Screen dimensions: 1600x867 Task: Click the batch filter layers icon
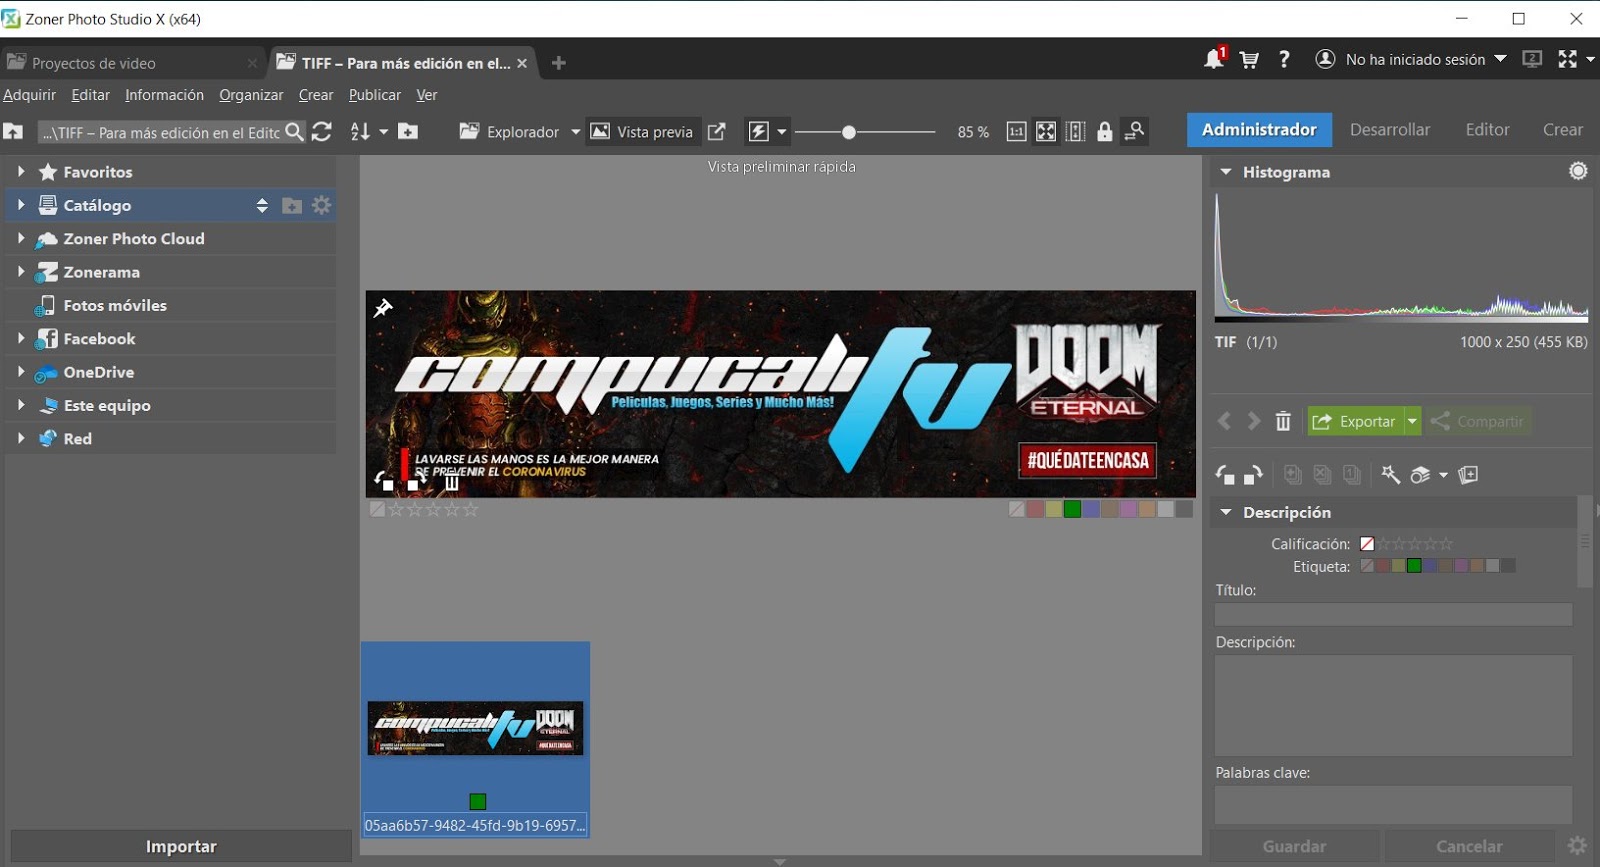coord(1420,475)
